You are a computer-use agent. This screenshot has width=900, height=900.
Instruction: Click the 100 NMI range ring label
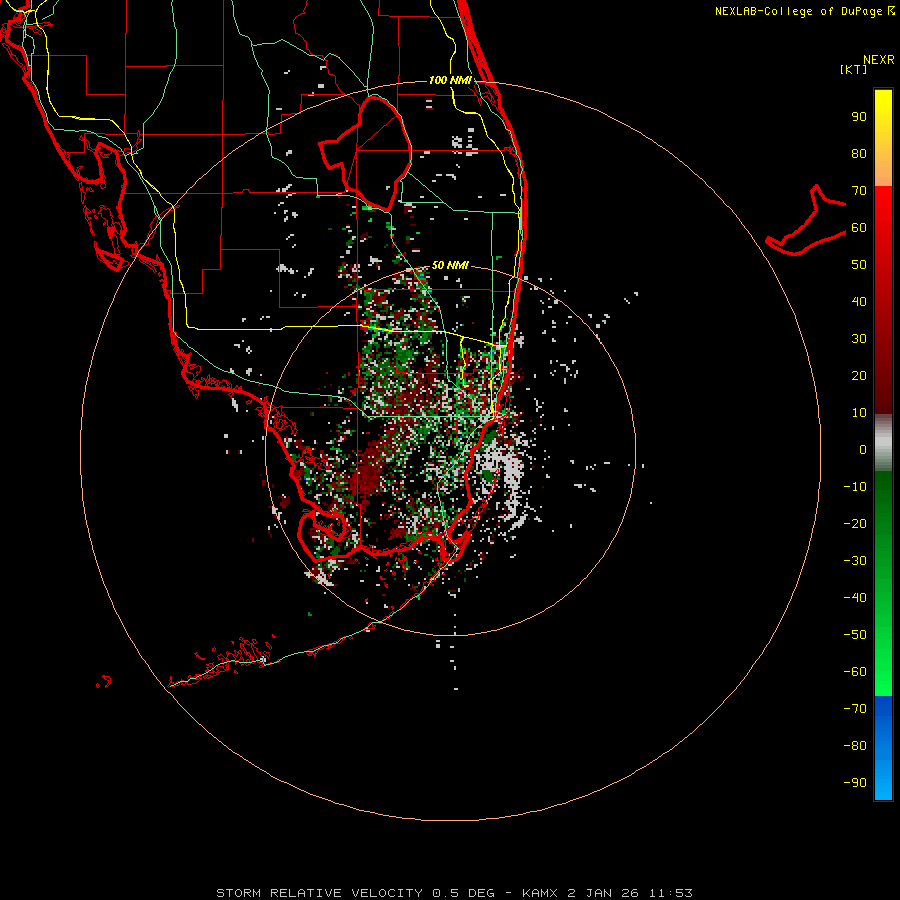[x=451, y=80]
